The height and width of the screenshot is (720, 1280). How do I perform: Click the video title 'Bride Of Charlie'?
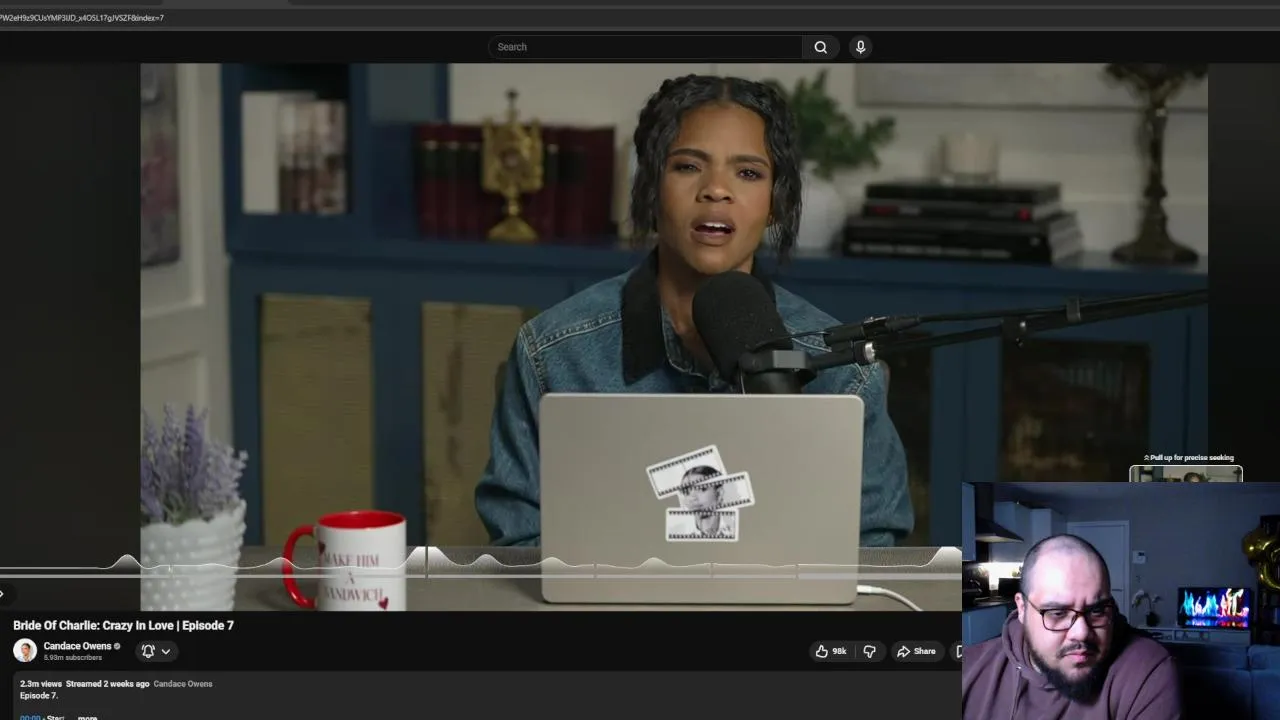click(x=123, y=625)
